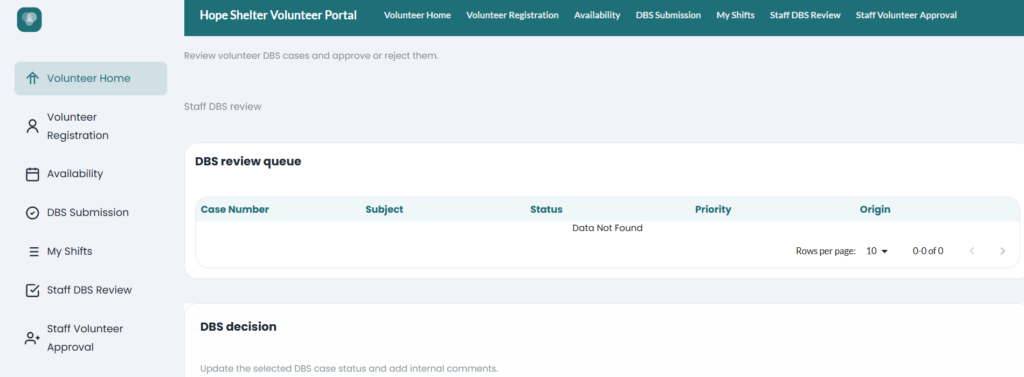Click the add-user icon for Staff Volunteer Approval
This screenshot has height=377, width=1024.
pos(32,338)
